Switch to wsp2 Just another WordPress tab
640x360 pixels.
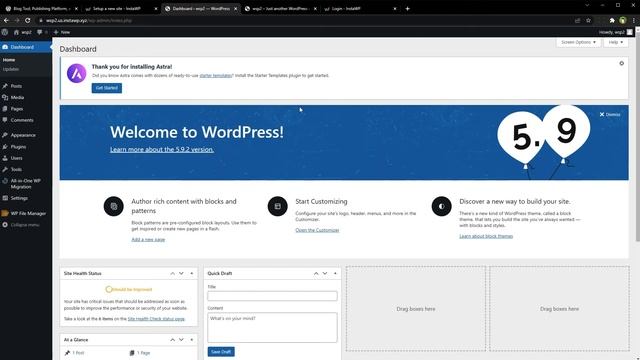tap(281, 9)
